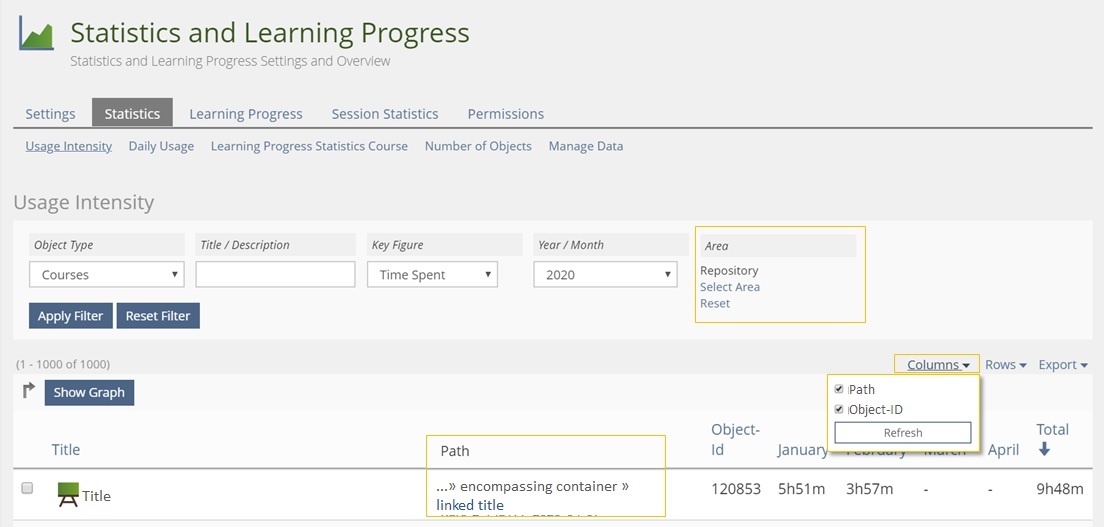Expand the Export menu
This screenshot has width=1104, height=527.
1062,365
